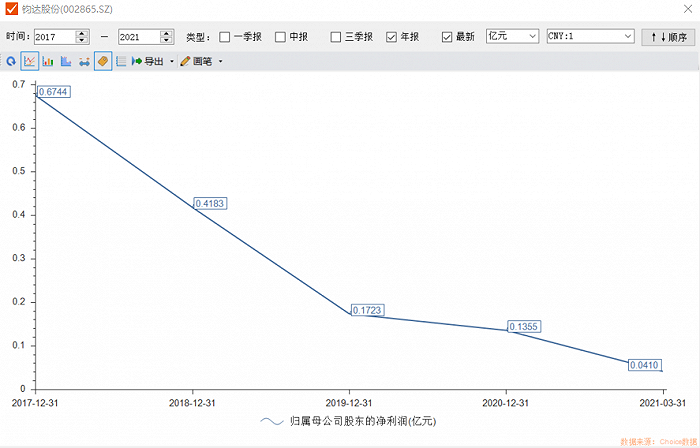Click the 0.0410 data label

click(x=644, y=365)
